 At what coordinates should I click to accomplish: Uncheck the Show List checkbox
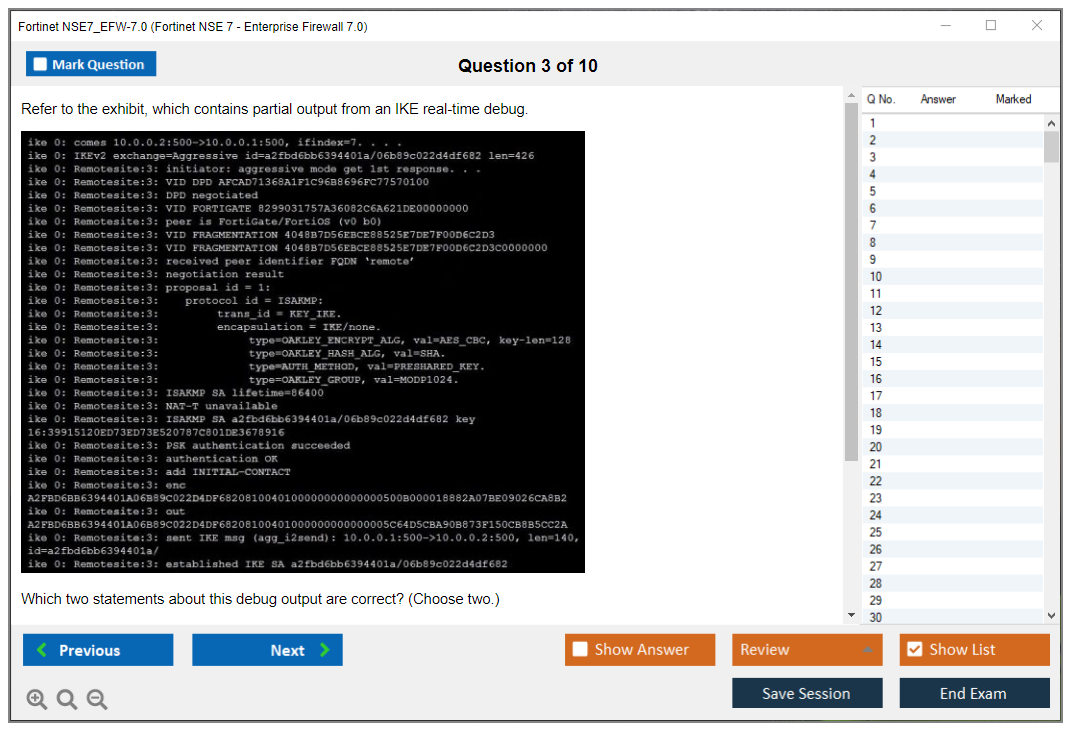coord(914,650)
